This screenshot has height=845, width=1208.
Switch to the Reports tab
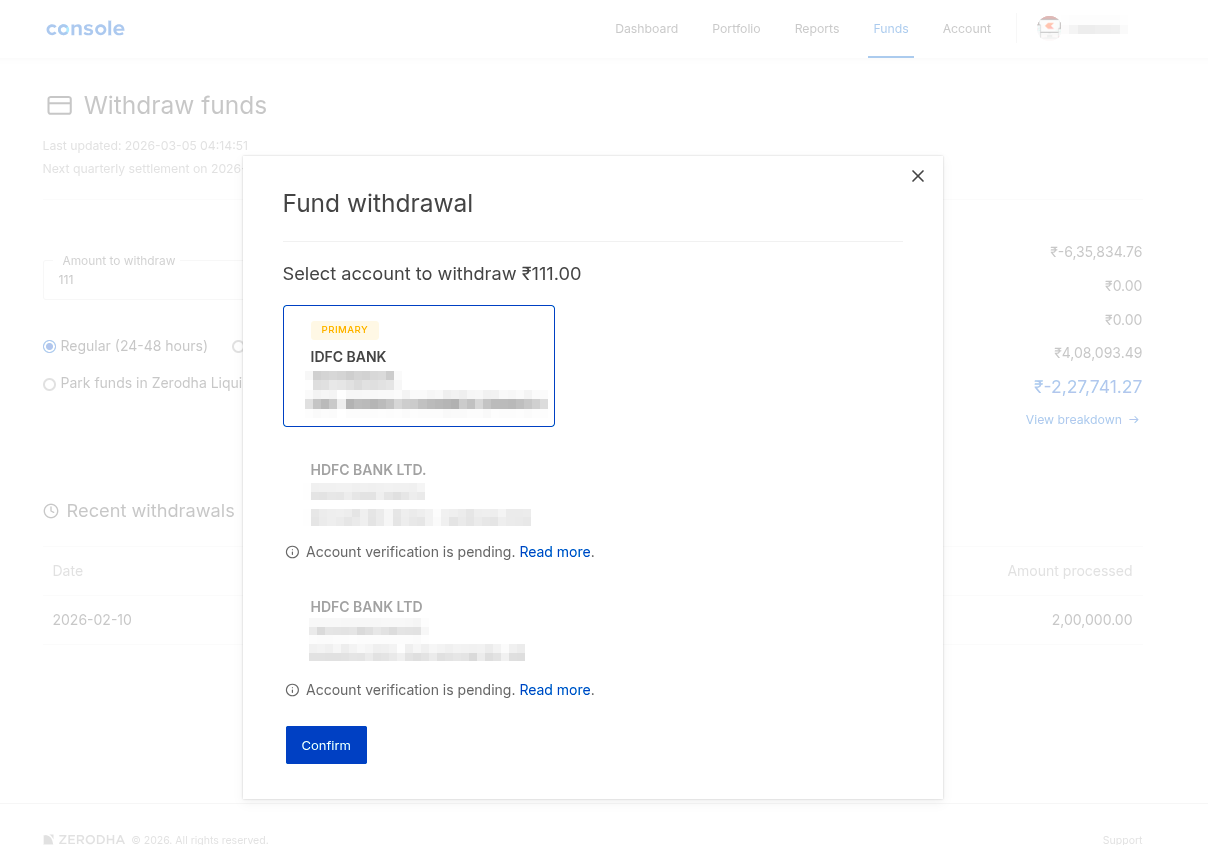click(816, 29)
